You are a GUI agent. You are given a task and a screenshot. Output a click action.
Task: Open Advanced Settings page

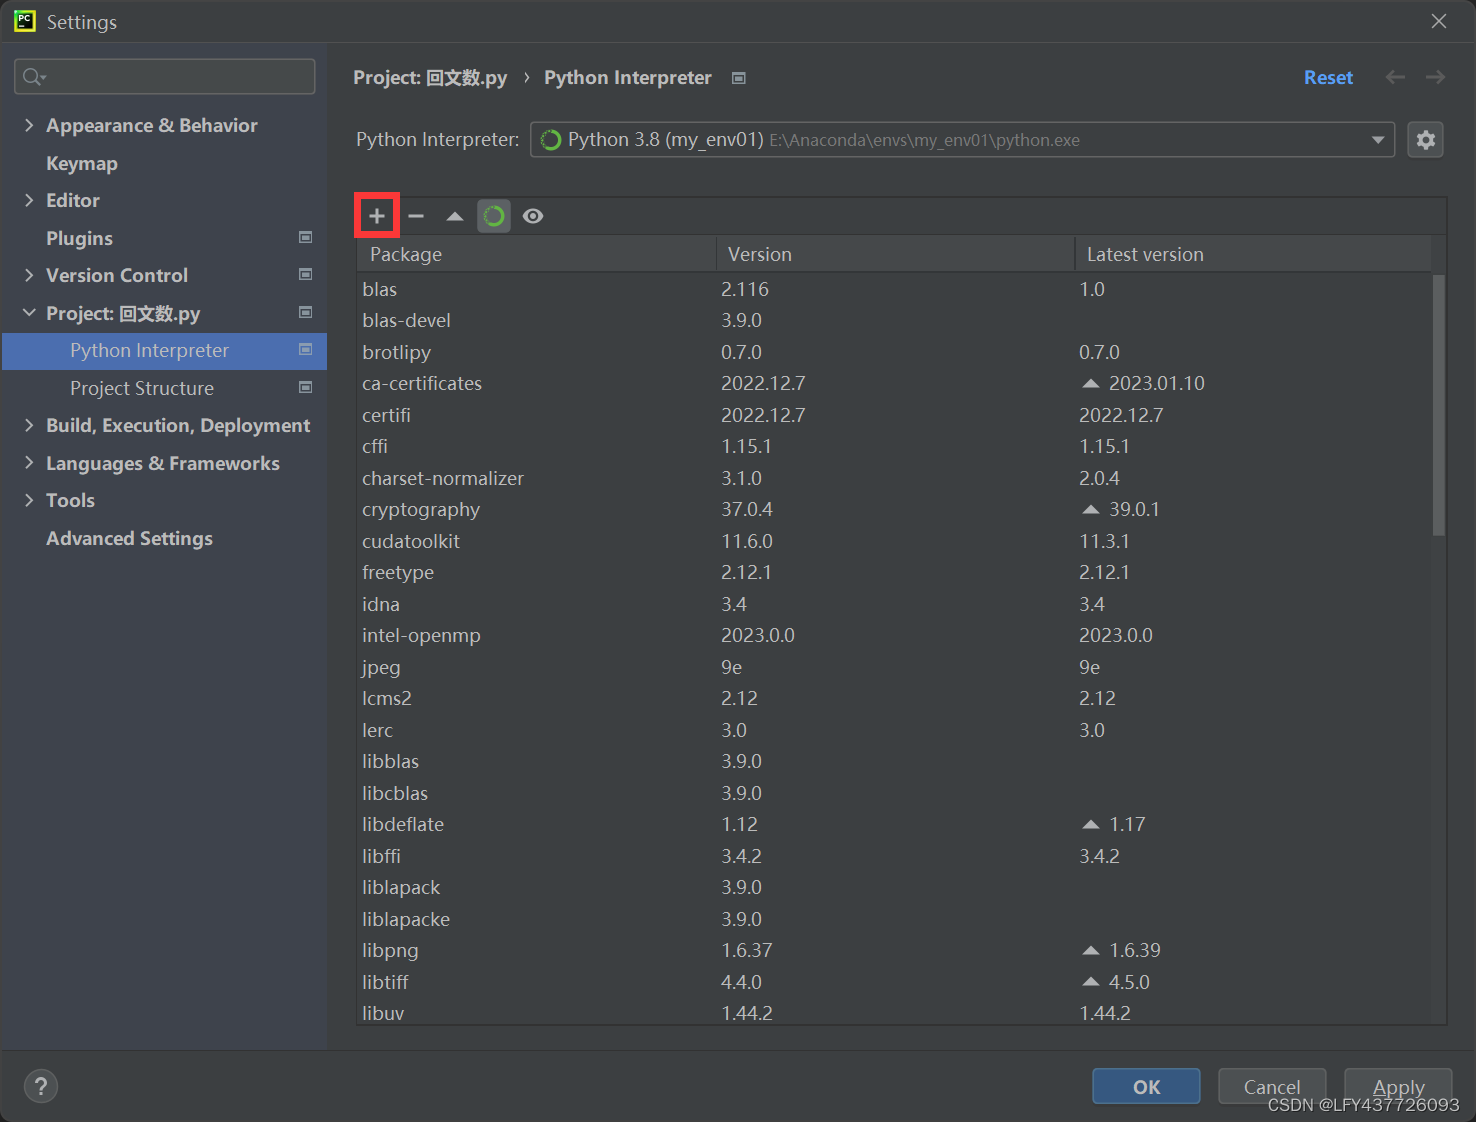tap(129, 538)
